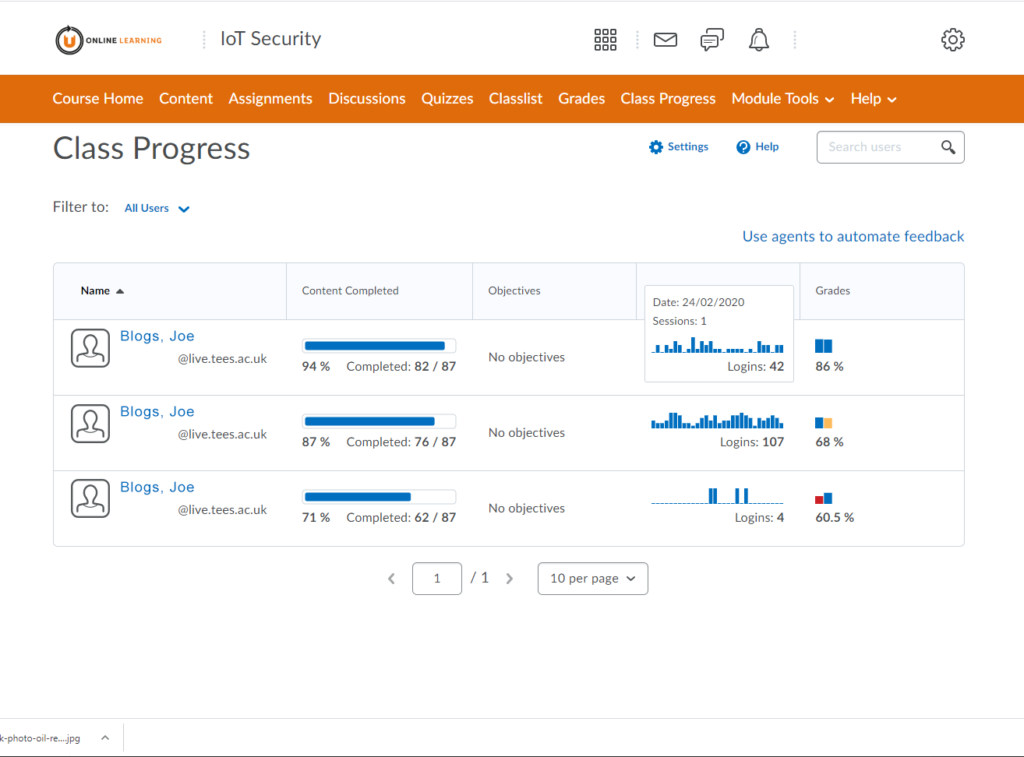The height and width of the screenshot is (757, 1024).
Task: Open the All Users filter dropdown
Action: (x=156, y=208)
